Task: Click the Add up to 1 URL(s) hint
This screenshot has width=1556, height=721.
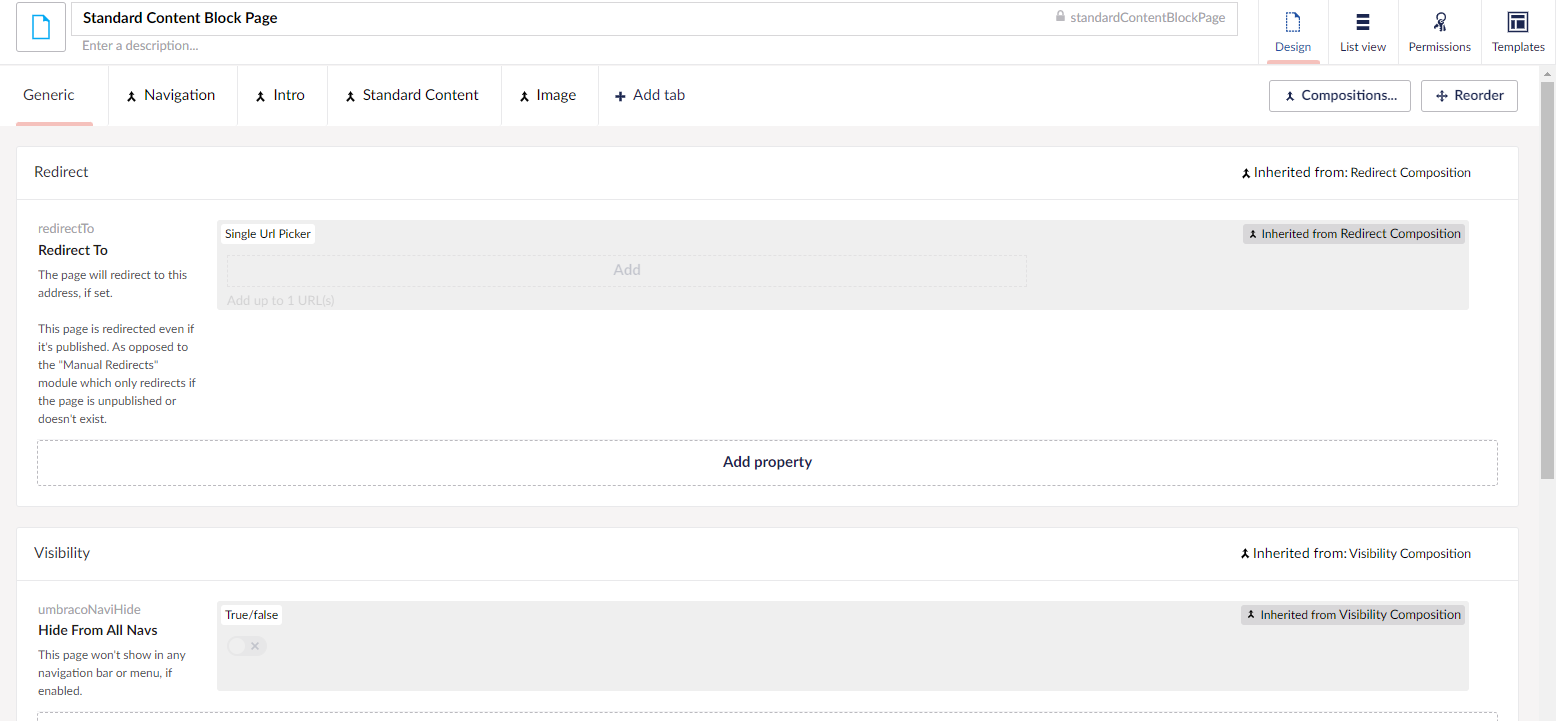Action: click(x=281, y=300)
